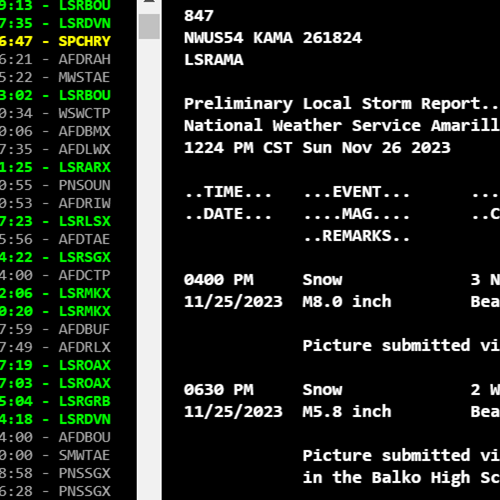The width and height of the screenshot is (500, 500).
Task: Click the scrollbar thumb of the product list
Action: click(149, 26)
